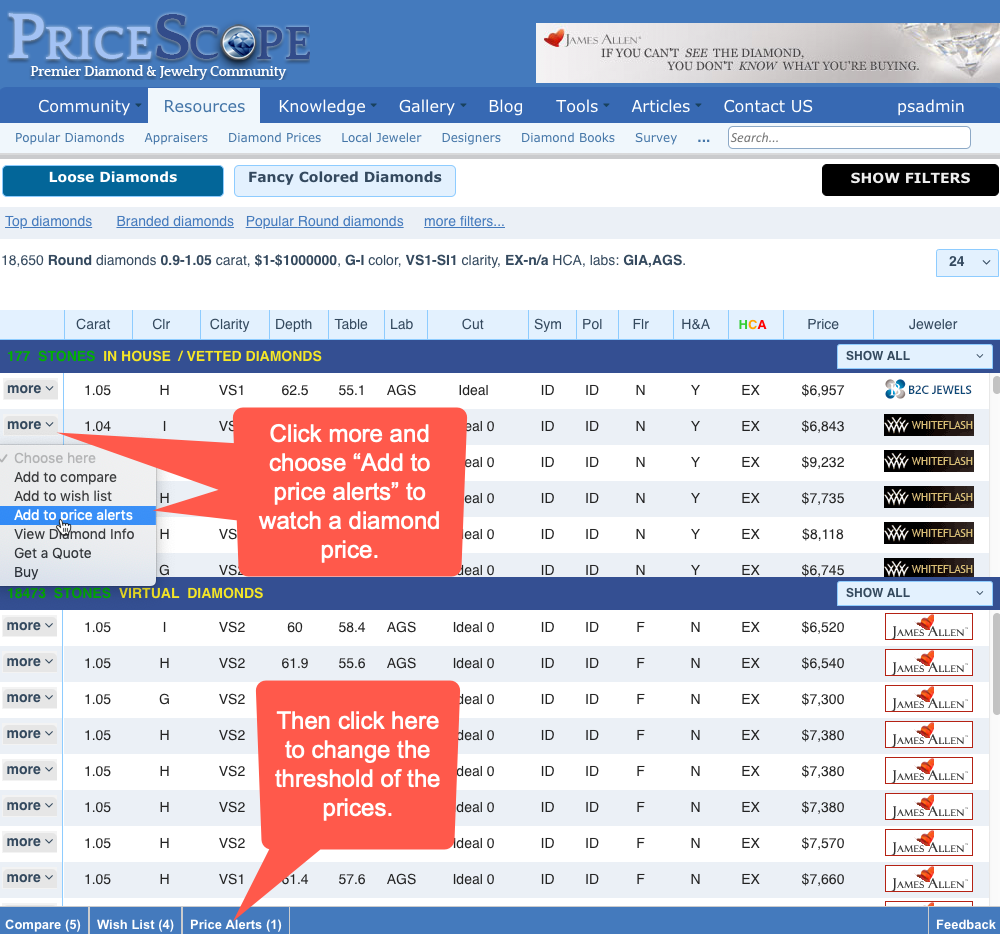Open the James Allen banner ad
1000x934 pixels.
(x=767, y=53)
